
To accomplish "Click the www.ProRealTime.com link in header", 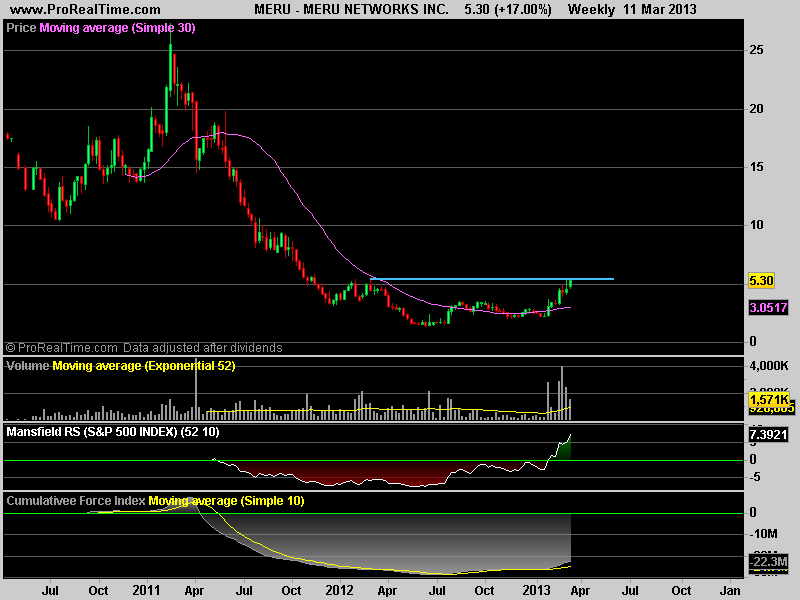I will [67, 9].
